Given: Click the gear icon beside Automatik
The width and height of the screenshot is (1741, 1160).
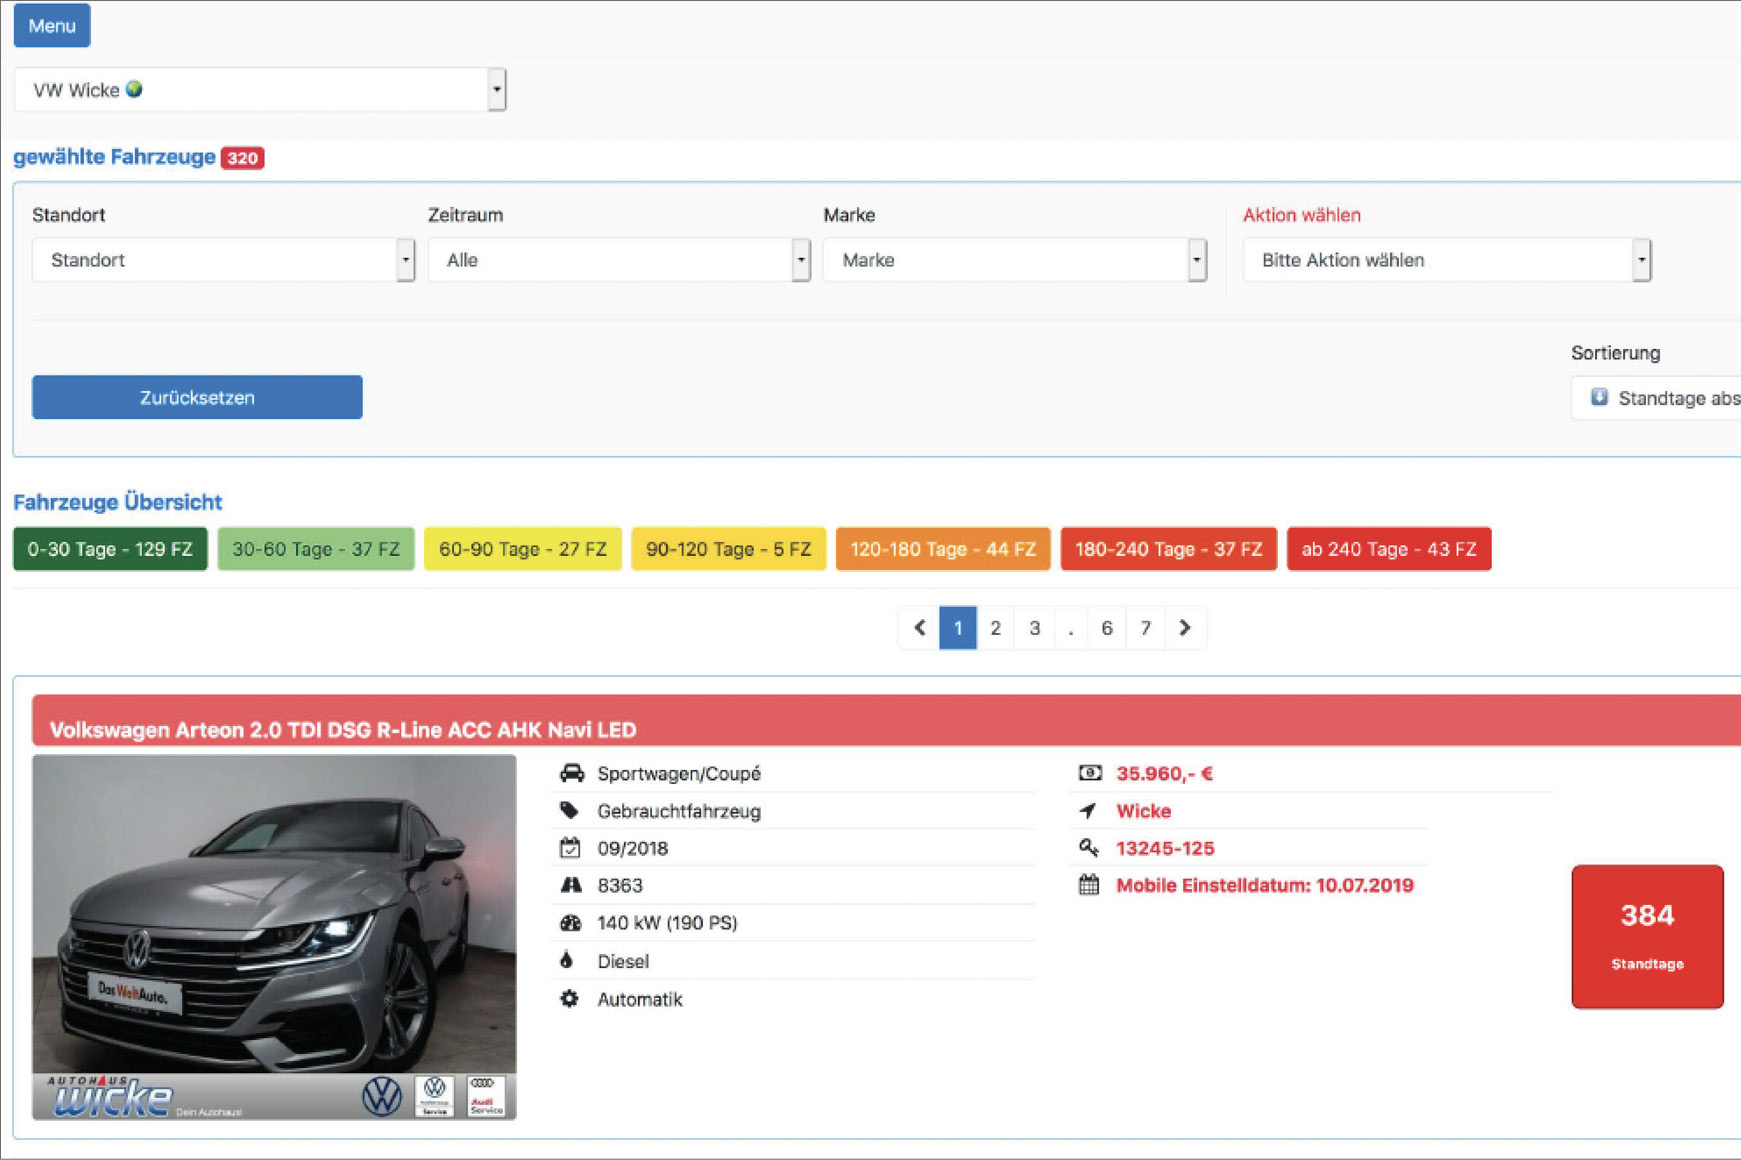Looking at the screenshot, I should tap(569, 999).
